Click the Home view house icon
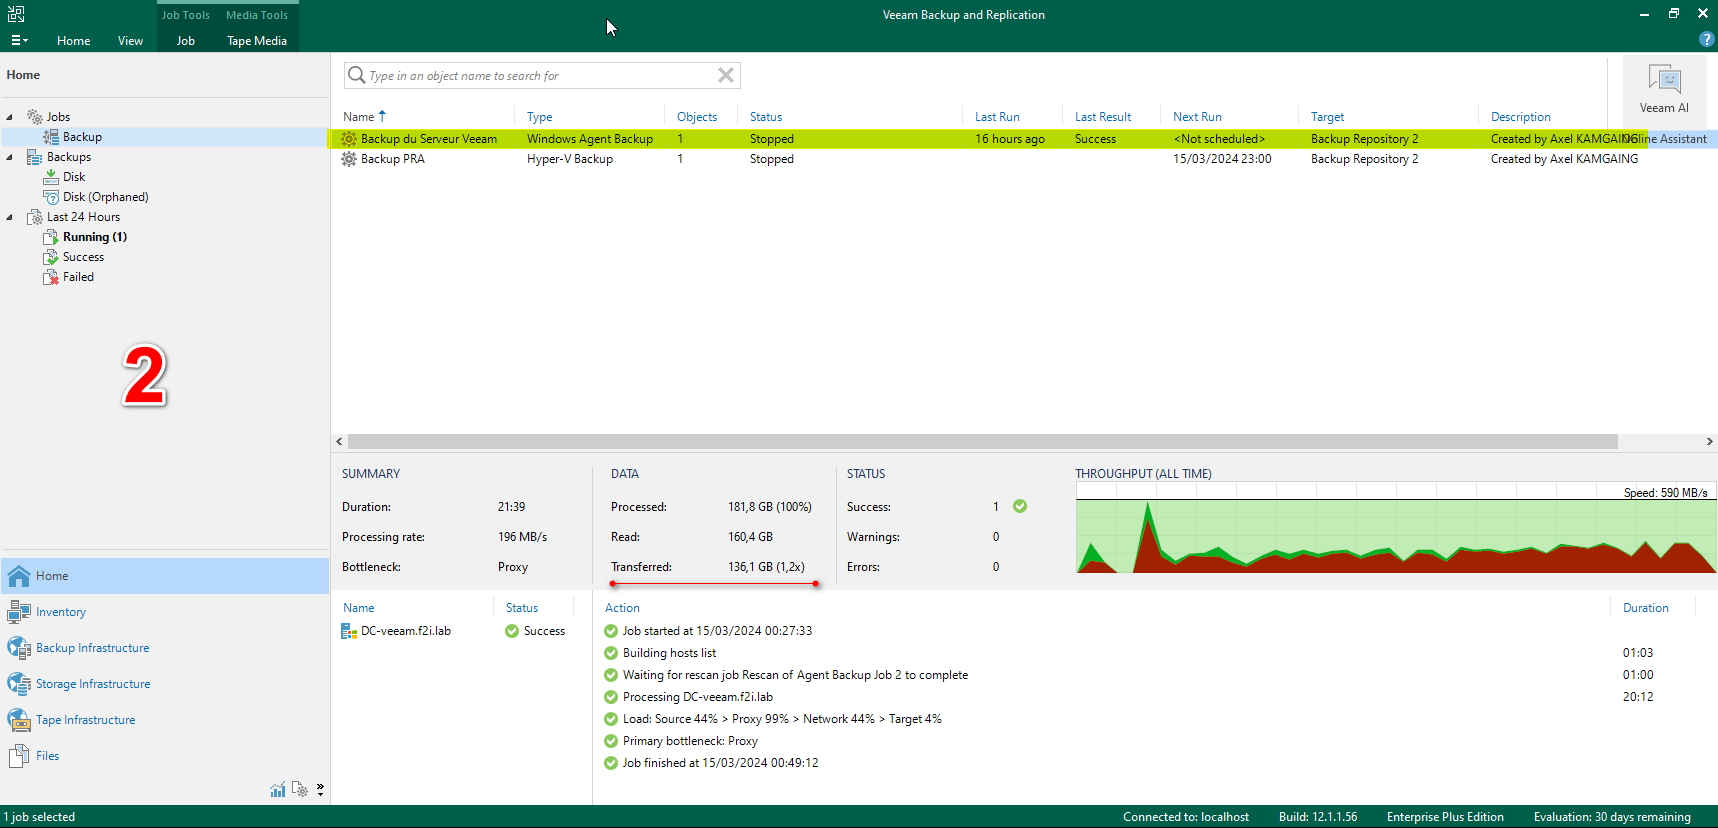Image resolution: width=1718 pixels, height=828 pixels. 19,576
